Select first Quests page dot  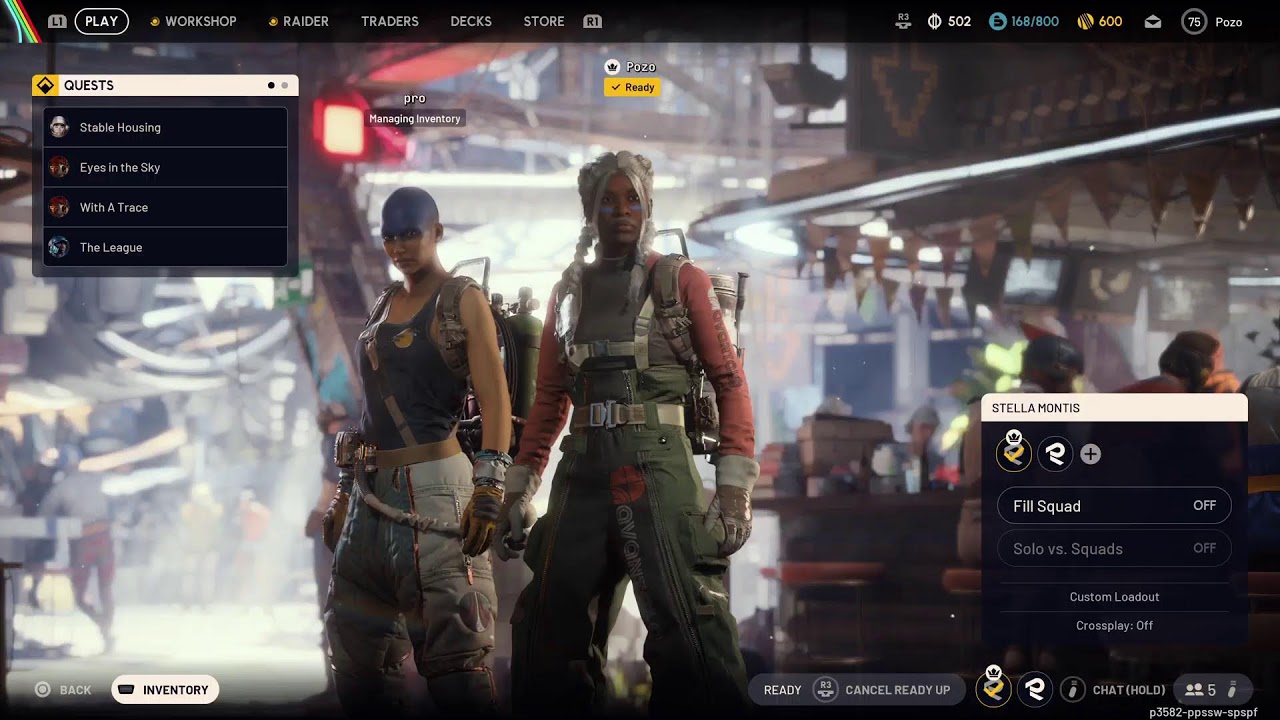click(271, 85)
